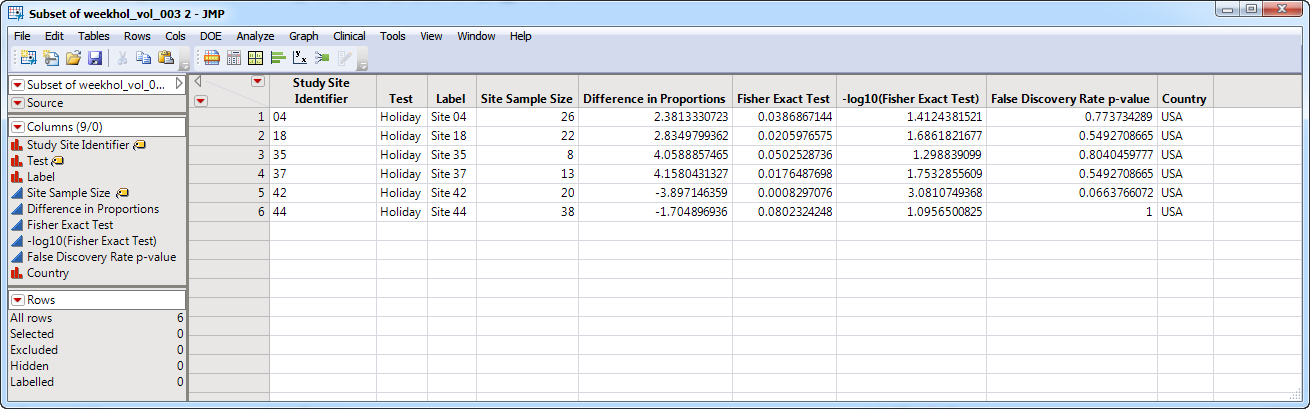Click the Copy icon in the toolbar

click(145, 58)
